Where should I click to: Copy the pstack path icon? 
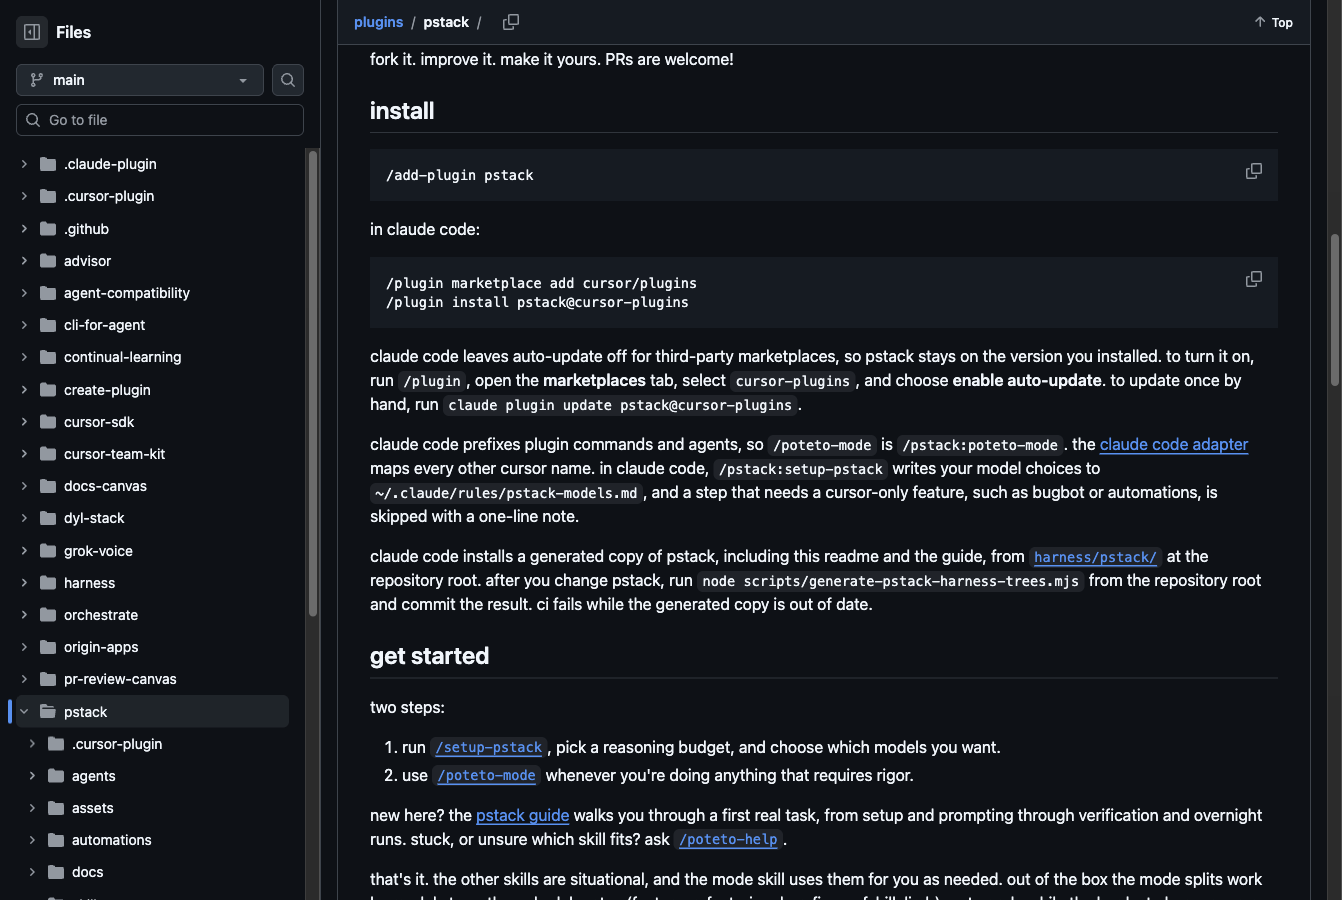tap(511, 22)
